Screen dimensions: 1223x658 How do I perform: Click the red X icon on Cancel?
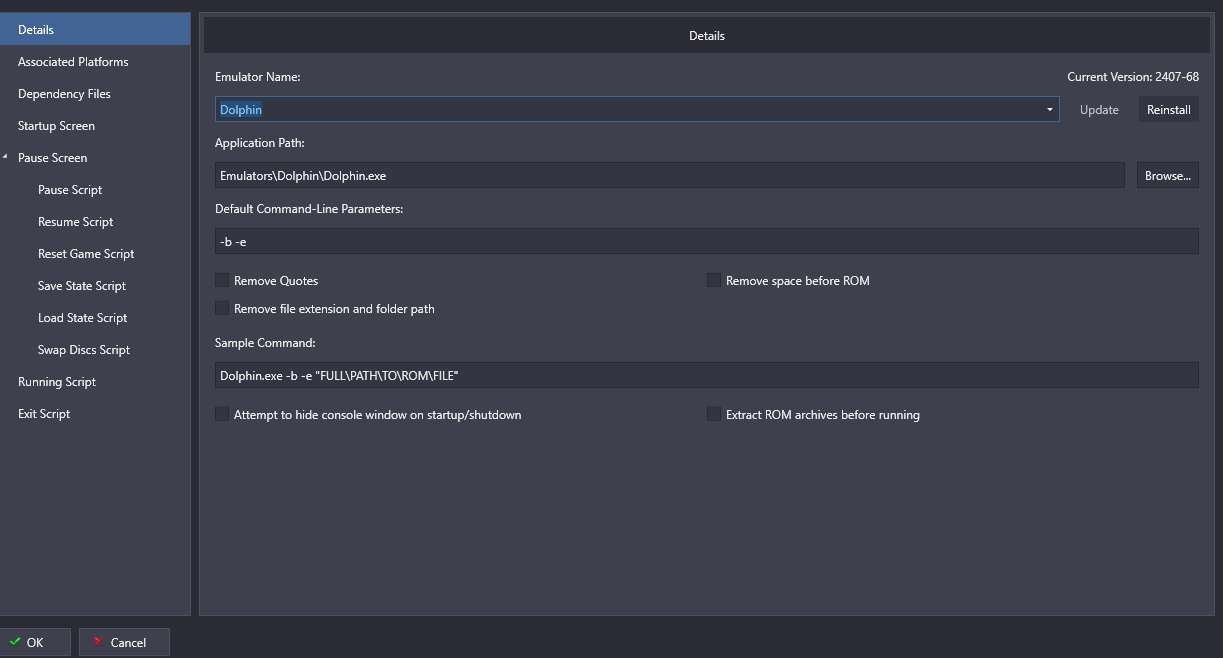98,642
